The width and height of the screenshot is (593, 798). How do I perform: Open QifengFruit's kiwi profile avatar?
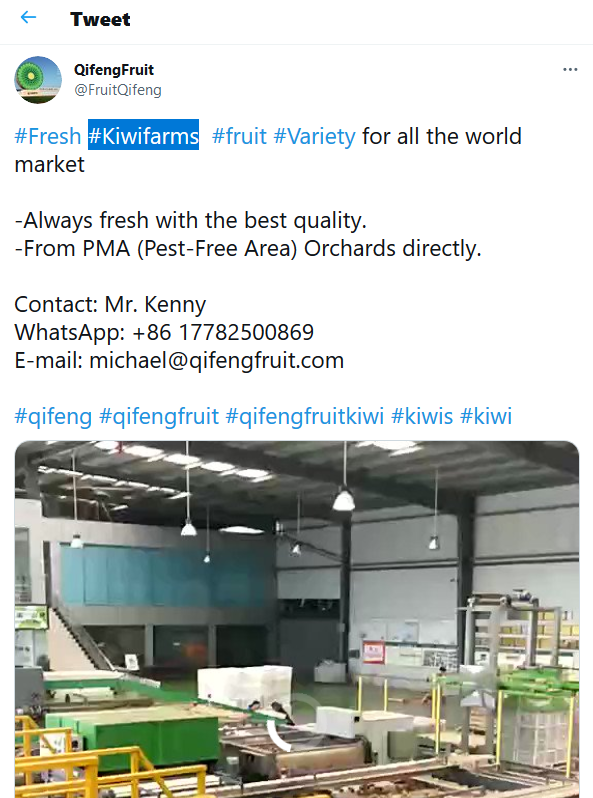coord(38,79)
